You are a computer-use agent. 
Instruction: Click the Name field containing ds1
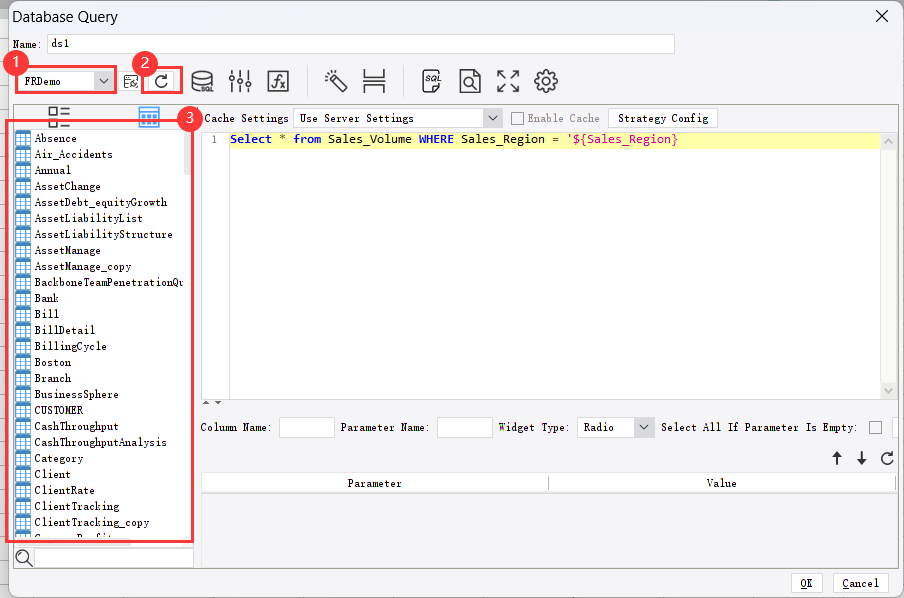pyautogui.click(x=361, y=44)
